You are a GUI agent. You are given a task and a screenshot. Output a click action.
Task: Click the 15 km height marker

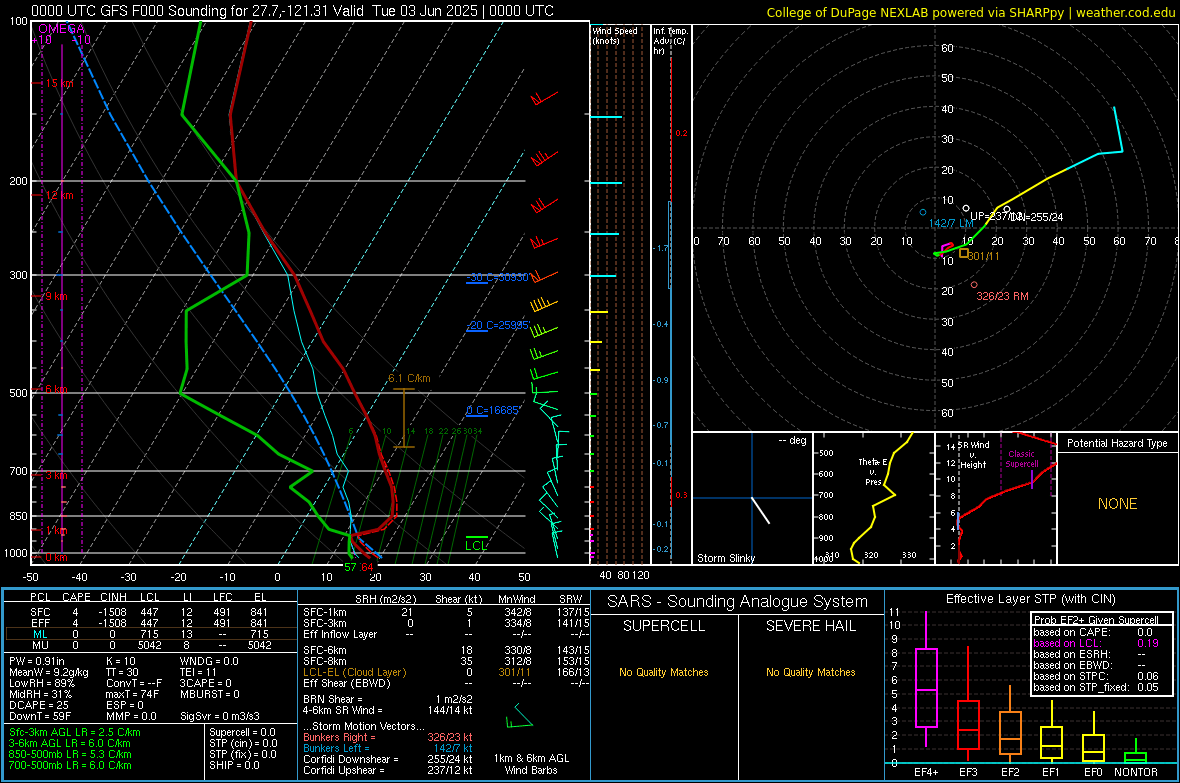[x=59, y=84]
